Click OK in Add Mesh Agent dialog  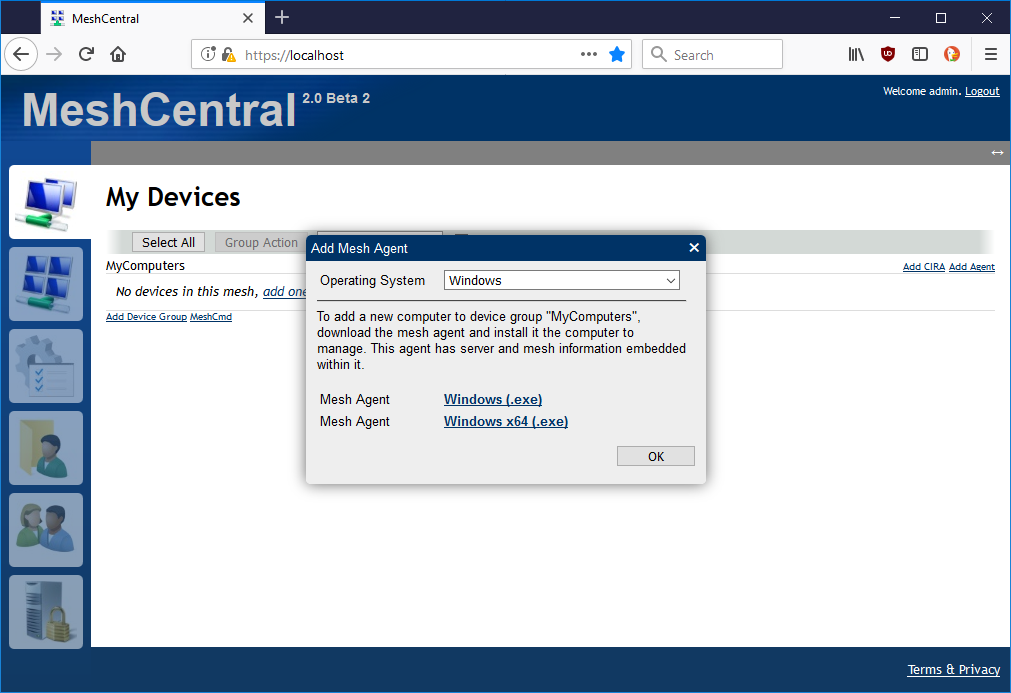click(x=656, y=456)
